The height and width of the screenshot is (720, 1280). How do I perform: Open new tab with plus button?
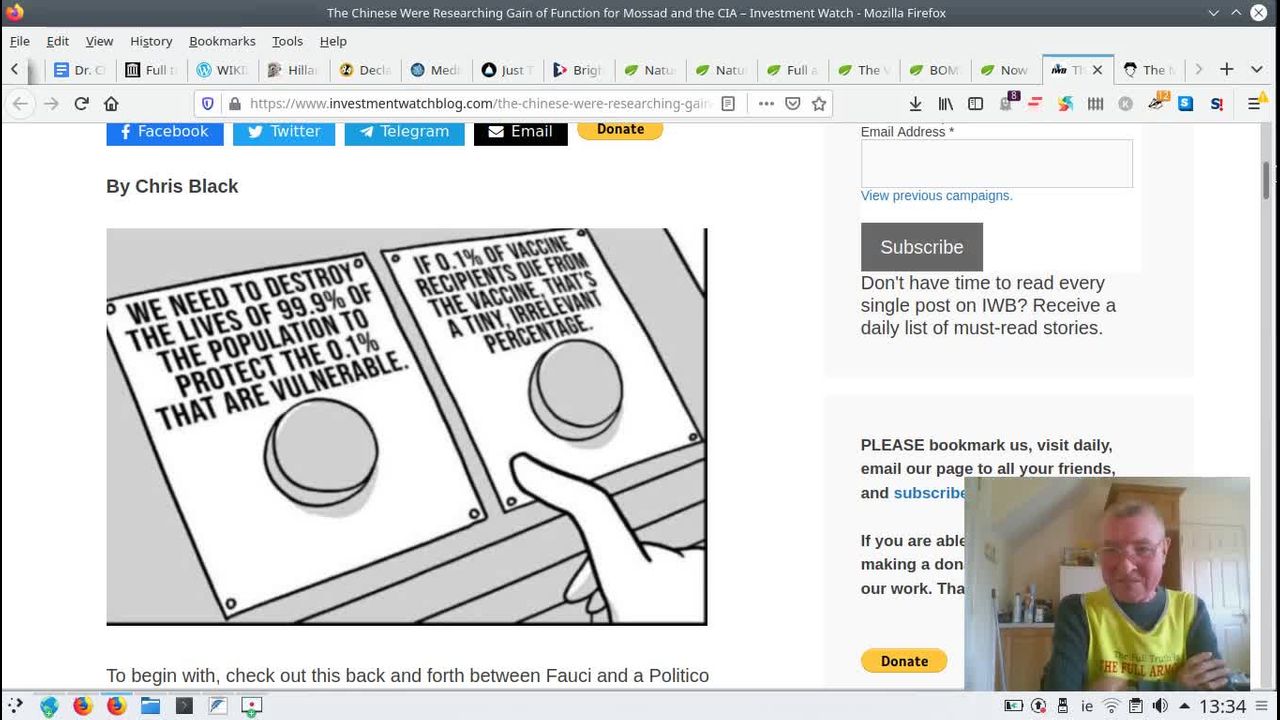pos(1227,70)
